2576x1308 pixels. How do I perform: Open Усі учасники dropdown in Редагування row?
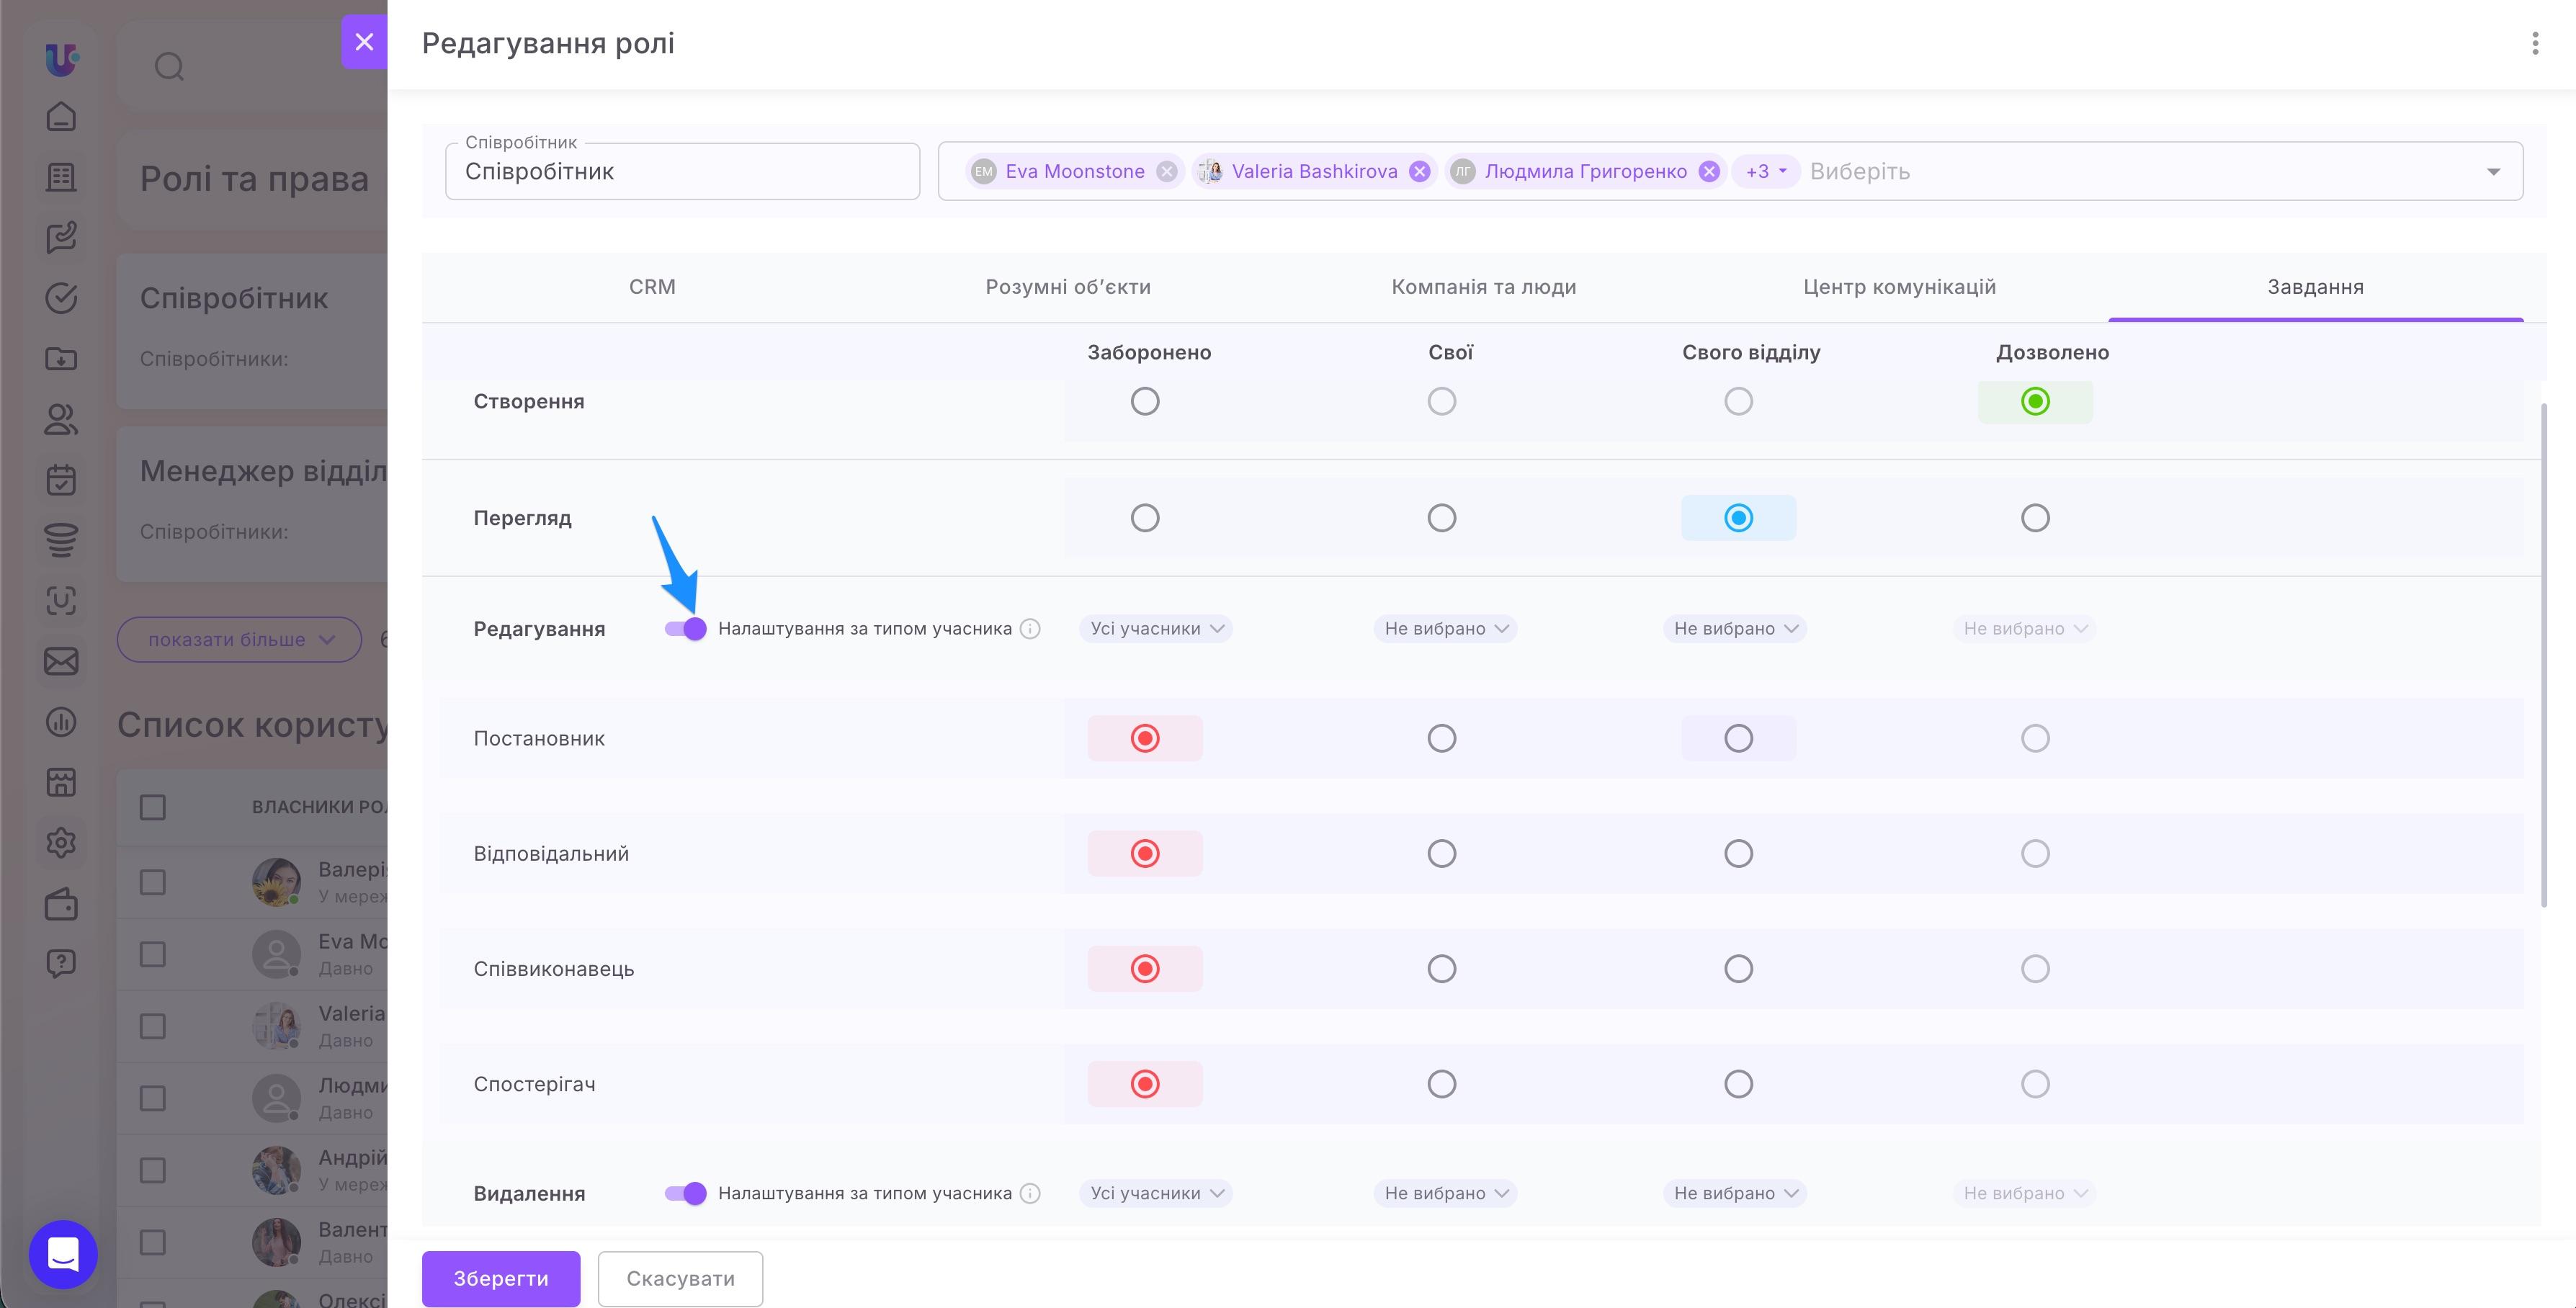tap(1156, 629)
